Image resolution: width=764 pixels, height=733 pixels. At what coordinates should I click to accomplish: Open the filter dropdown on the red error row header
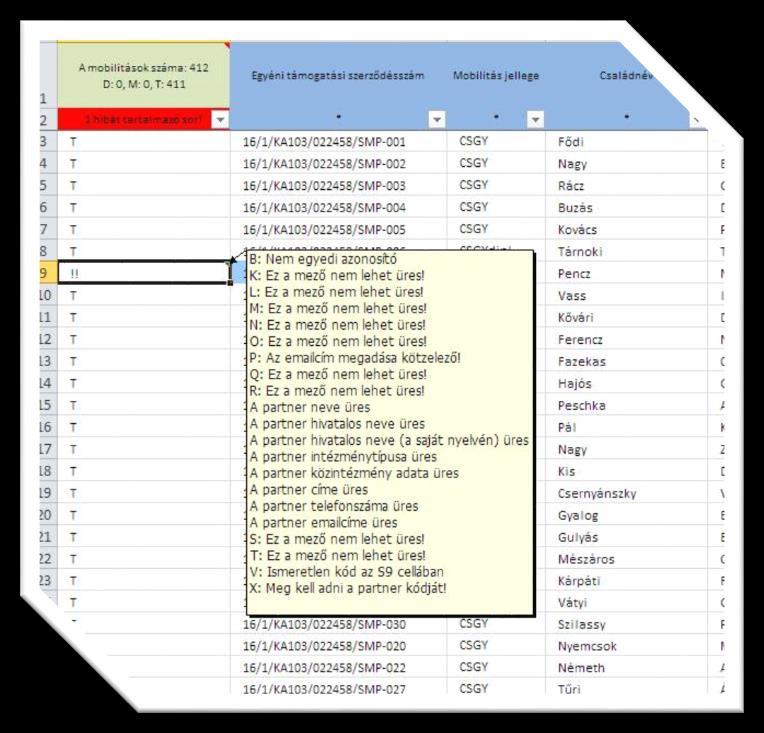click(220, 119)
